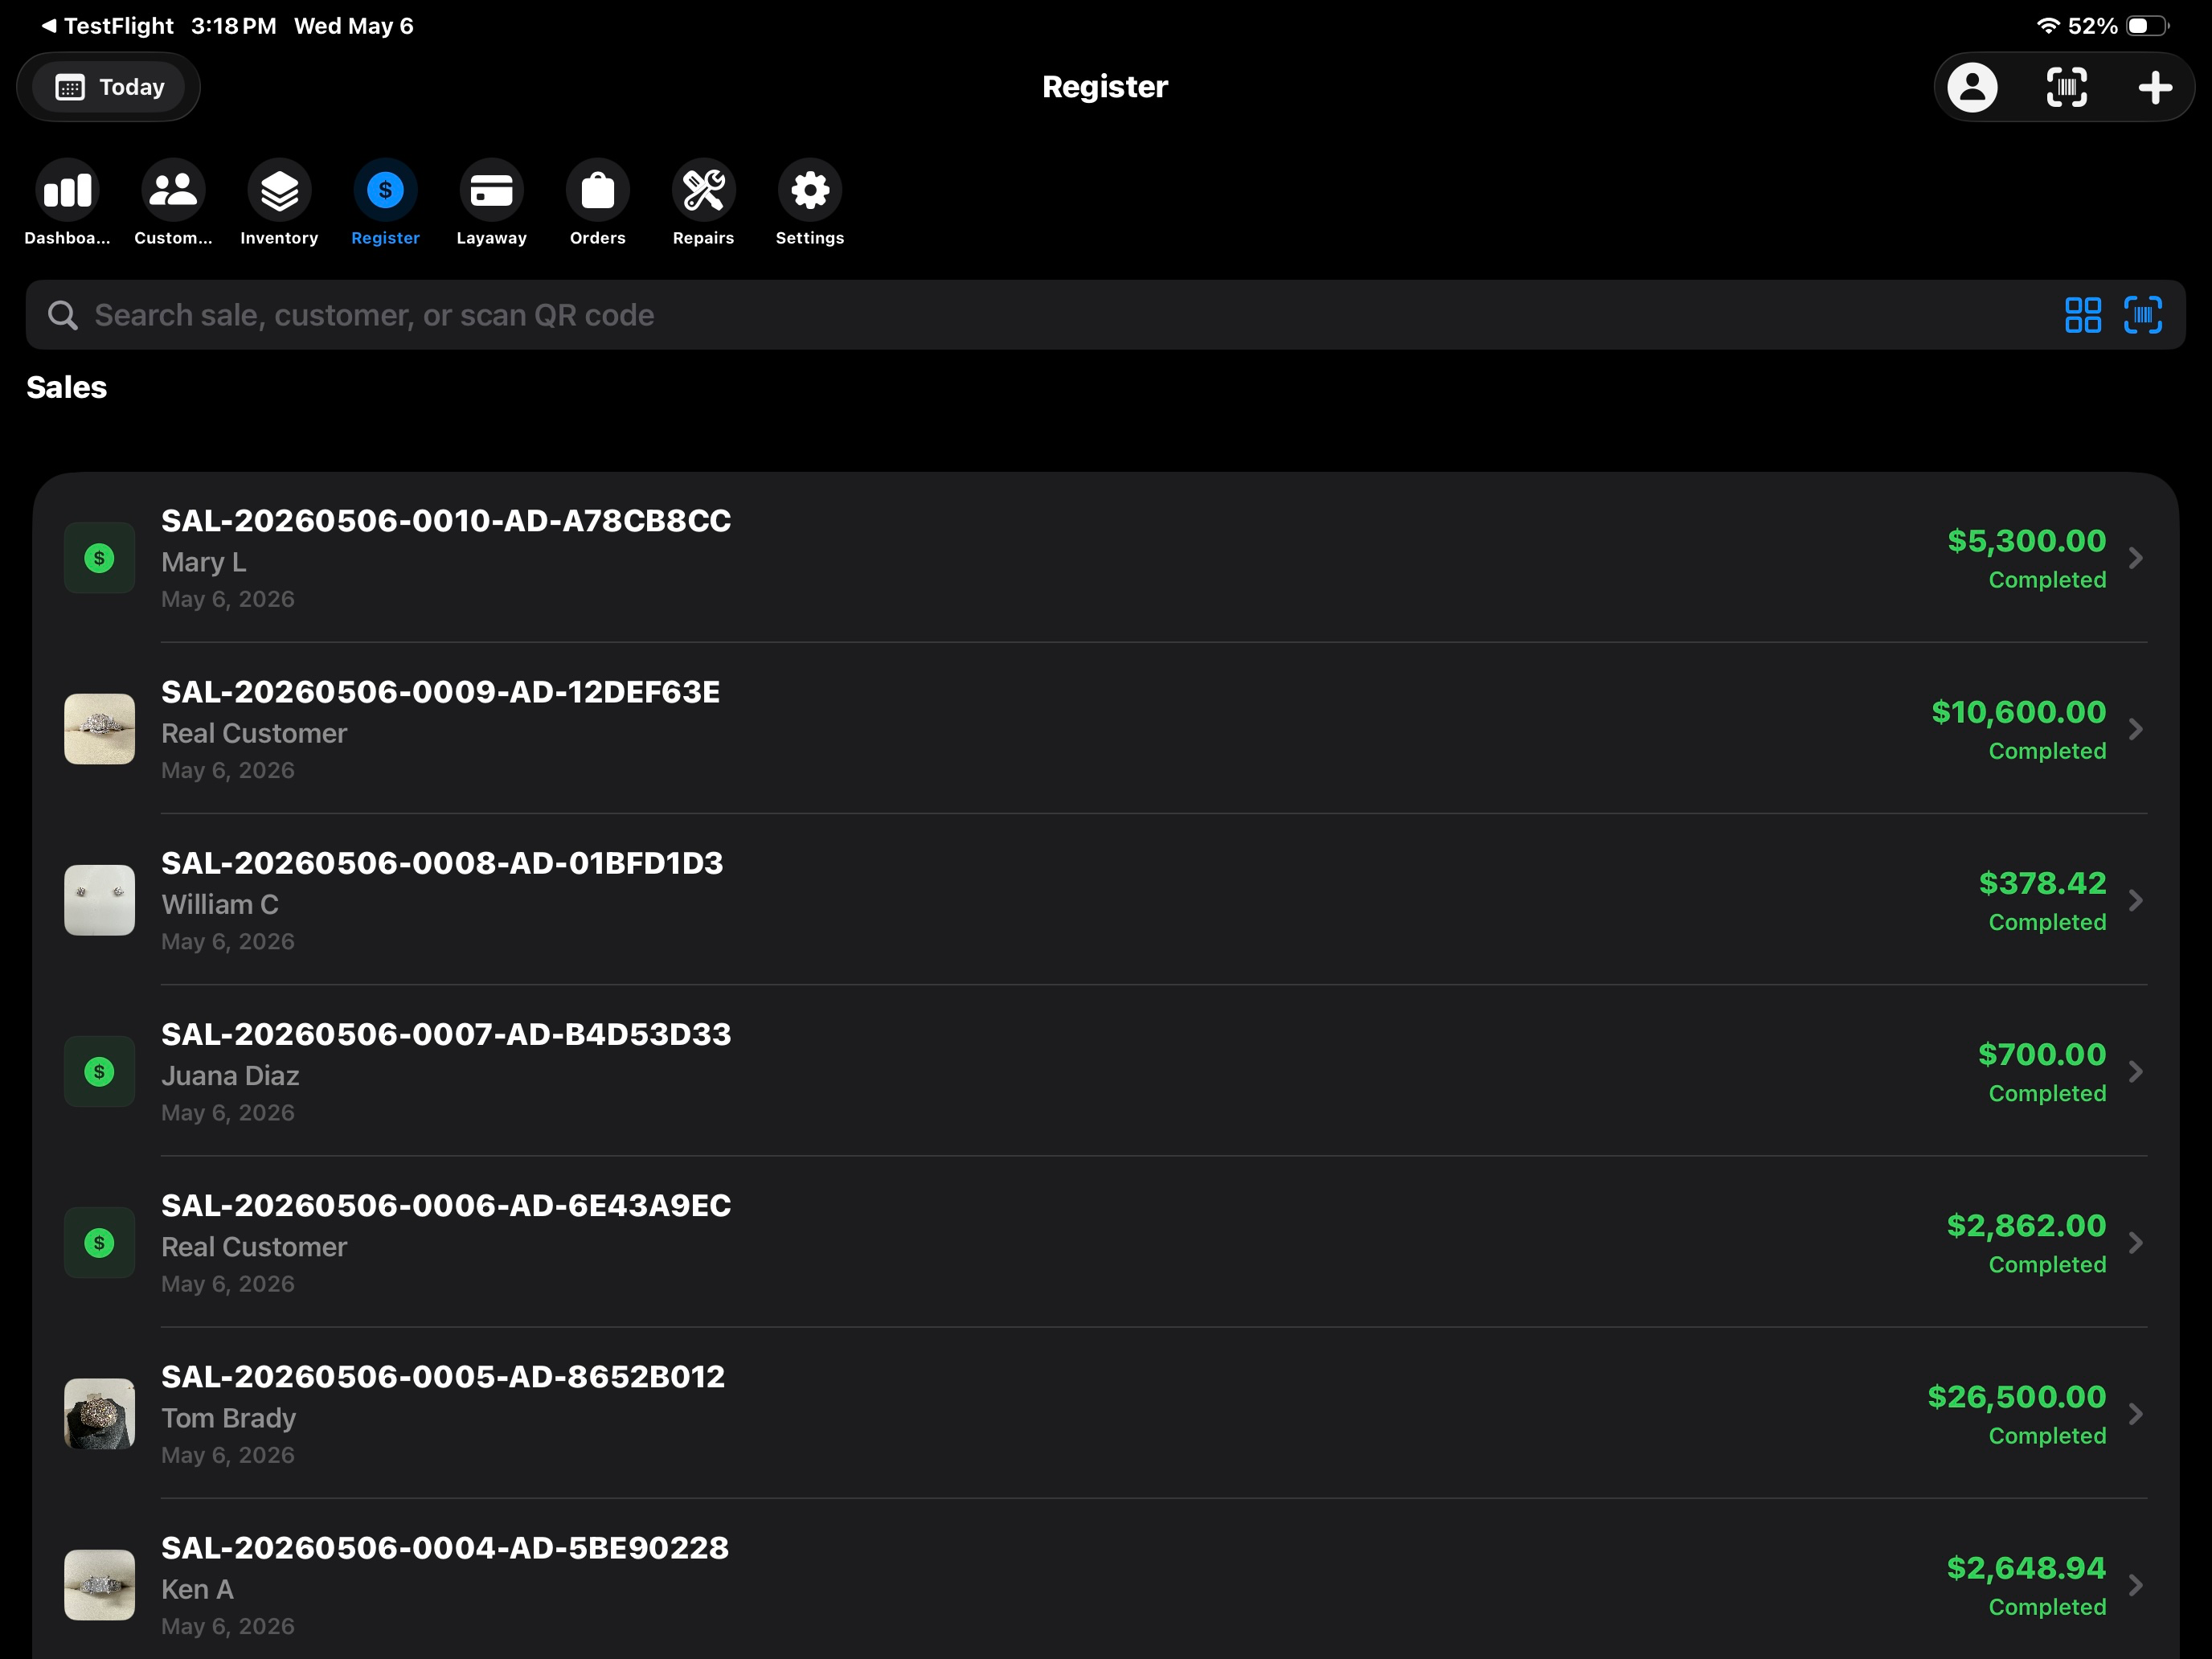Tap the plus icon to add sale
Image resolution: width=2212 pixels, height=1659 pixels.
(x=2155, y=87)
